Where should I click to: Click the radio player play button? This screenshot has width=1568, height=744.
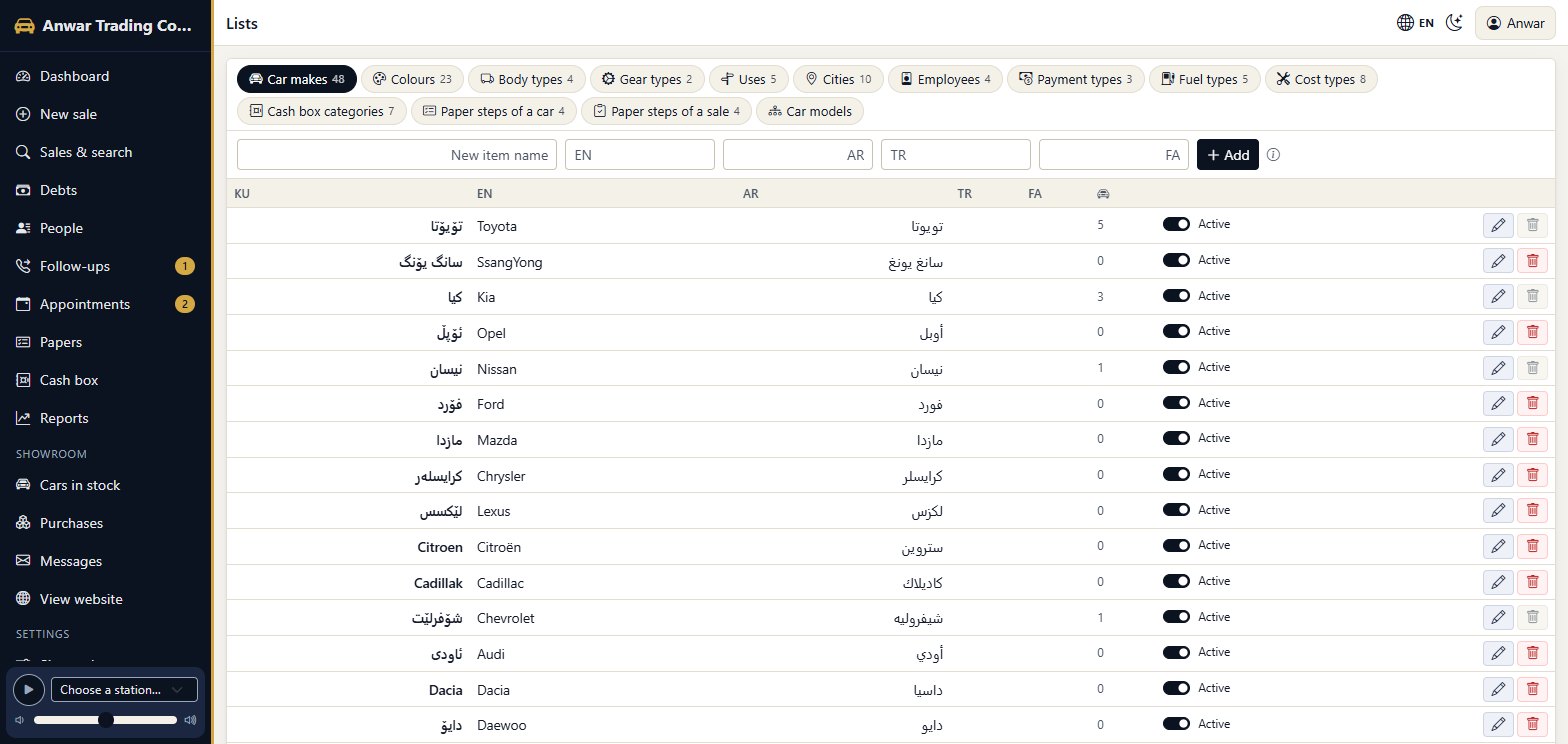click(x=28, y=689)
